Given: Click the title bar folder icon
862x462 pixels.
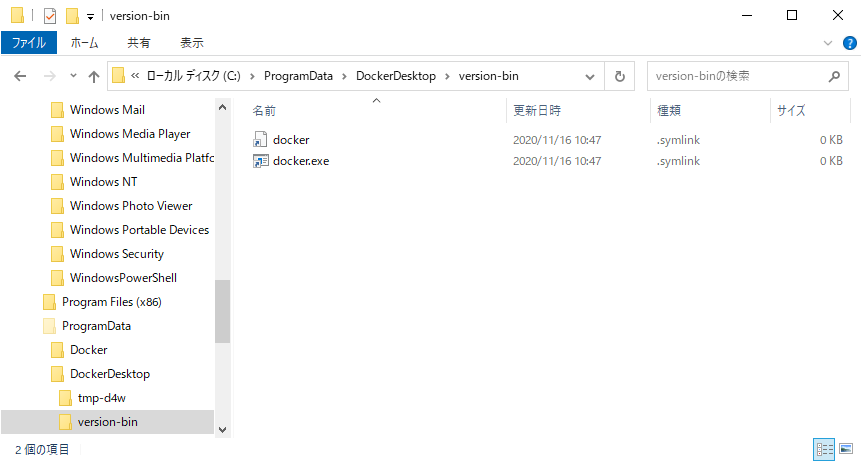Looking at the screenshot, I should click(x=18, y=15).
